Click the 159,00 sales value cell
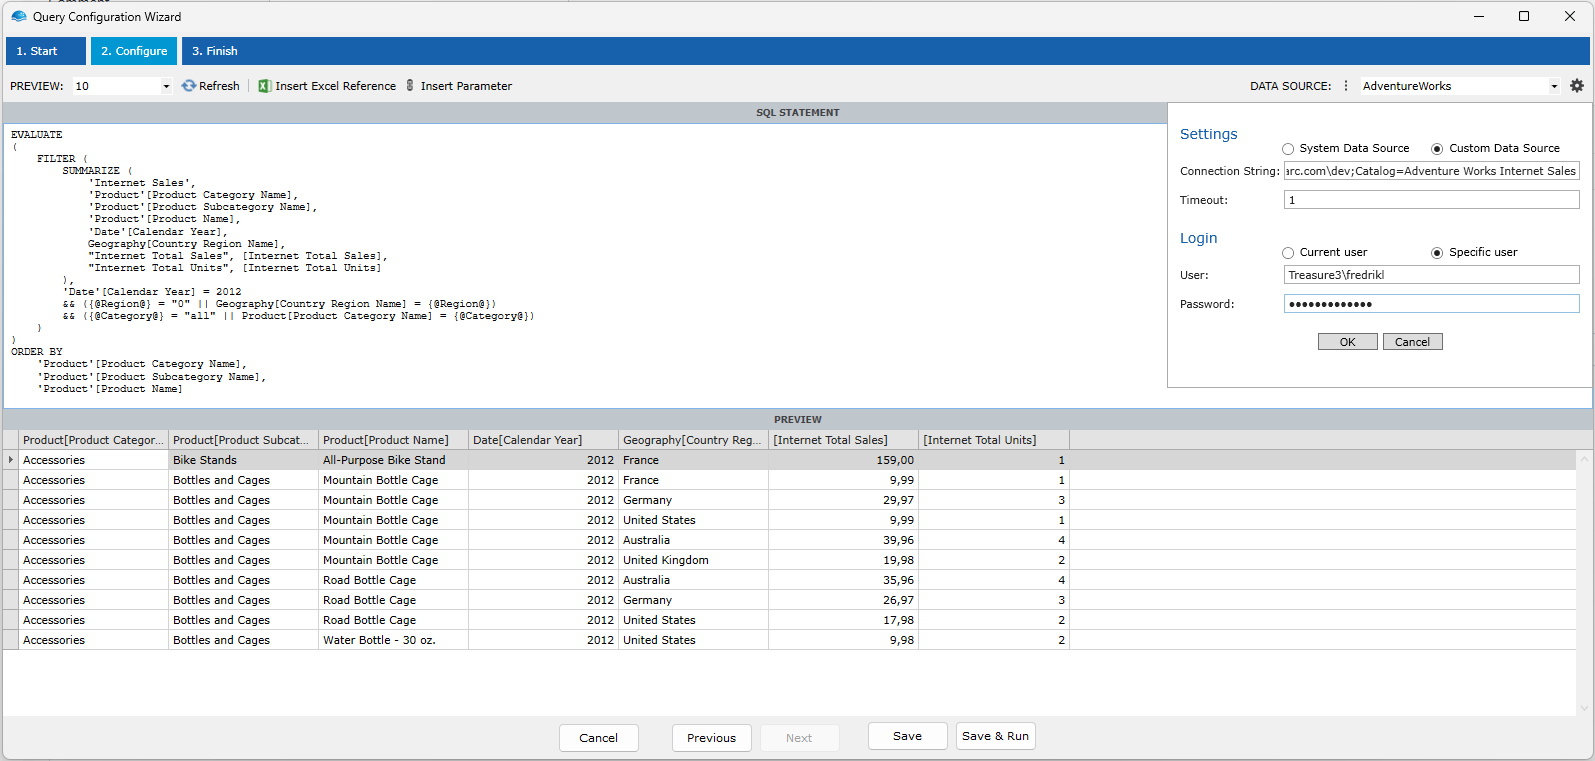Screen dimensions: 1595x761 pyautogui.click(x=844, y=460)
